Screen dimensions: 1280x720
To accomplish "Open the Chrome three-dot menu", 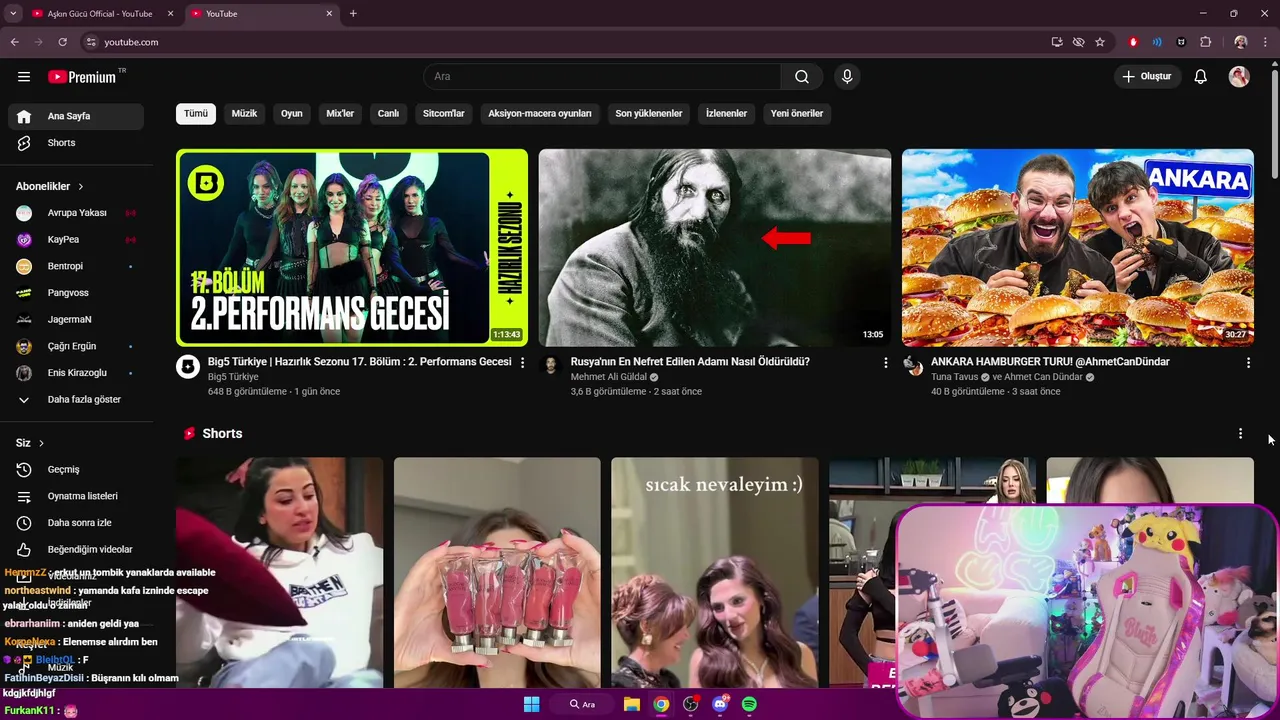I will (x=1265, y=42).
